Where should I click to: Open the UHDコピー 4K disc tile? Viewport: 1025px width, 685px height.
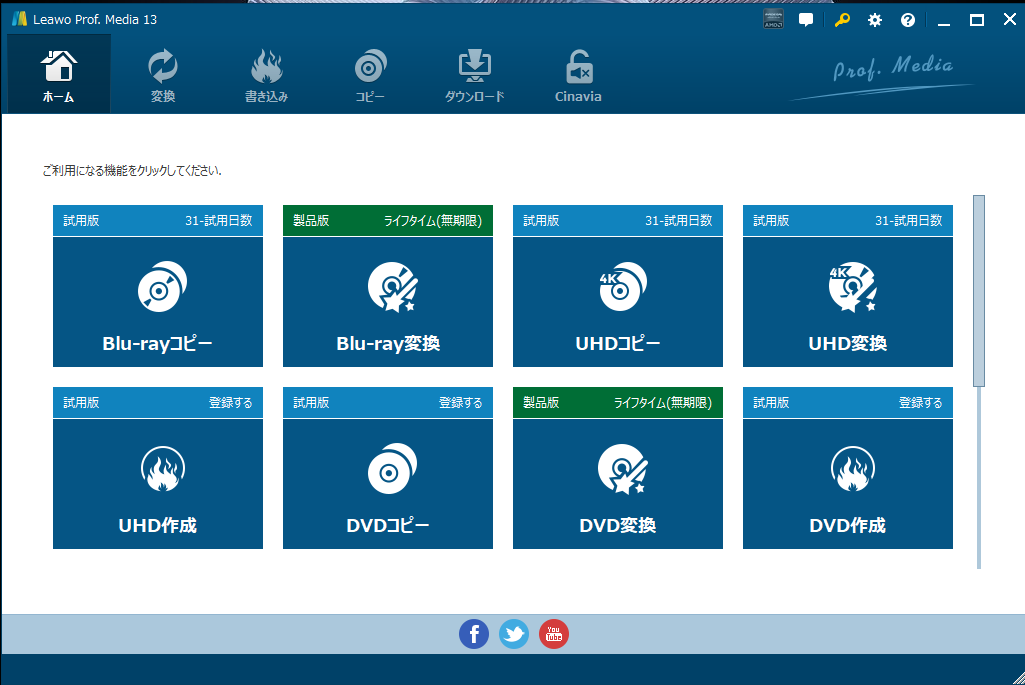point(618,302)
